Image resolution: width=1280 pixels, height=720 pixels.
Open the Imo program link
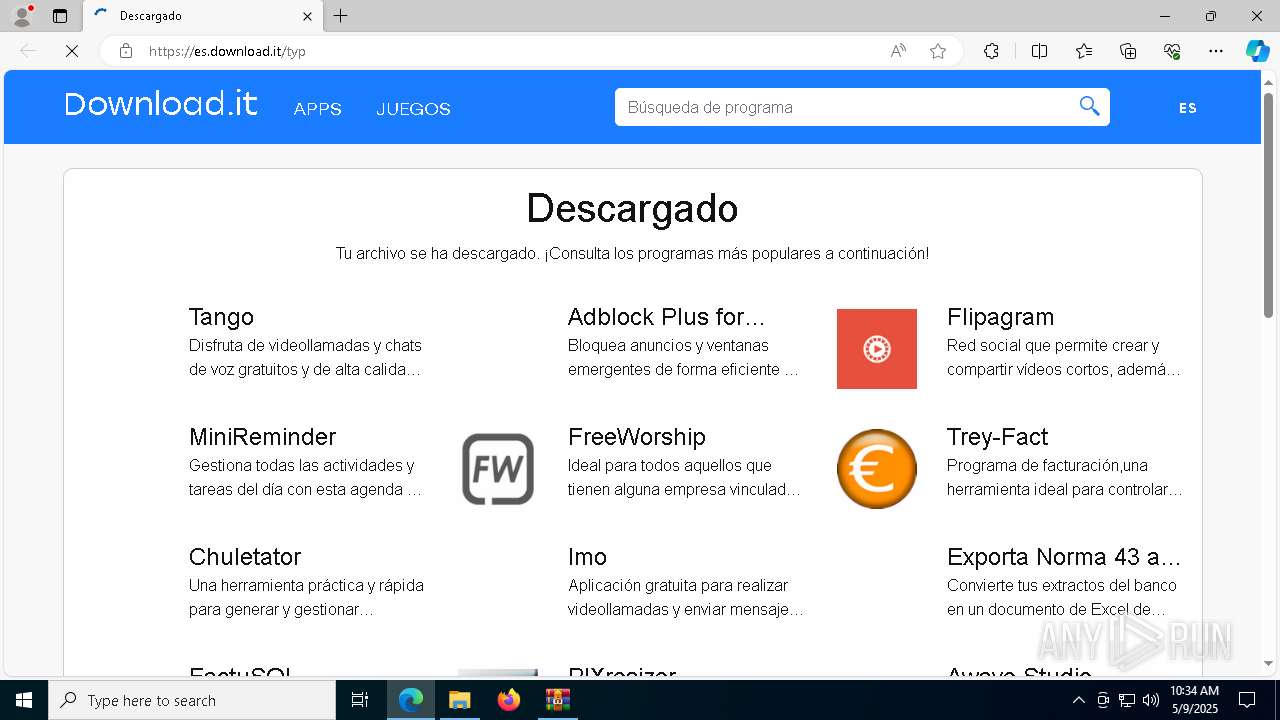pyautogui.click(x=587, y=557)
